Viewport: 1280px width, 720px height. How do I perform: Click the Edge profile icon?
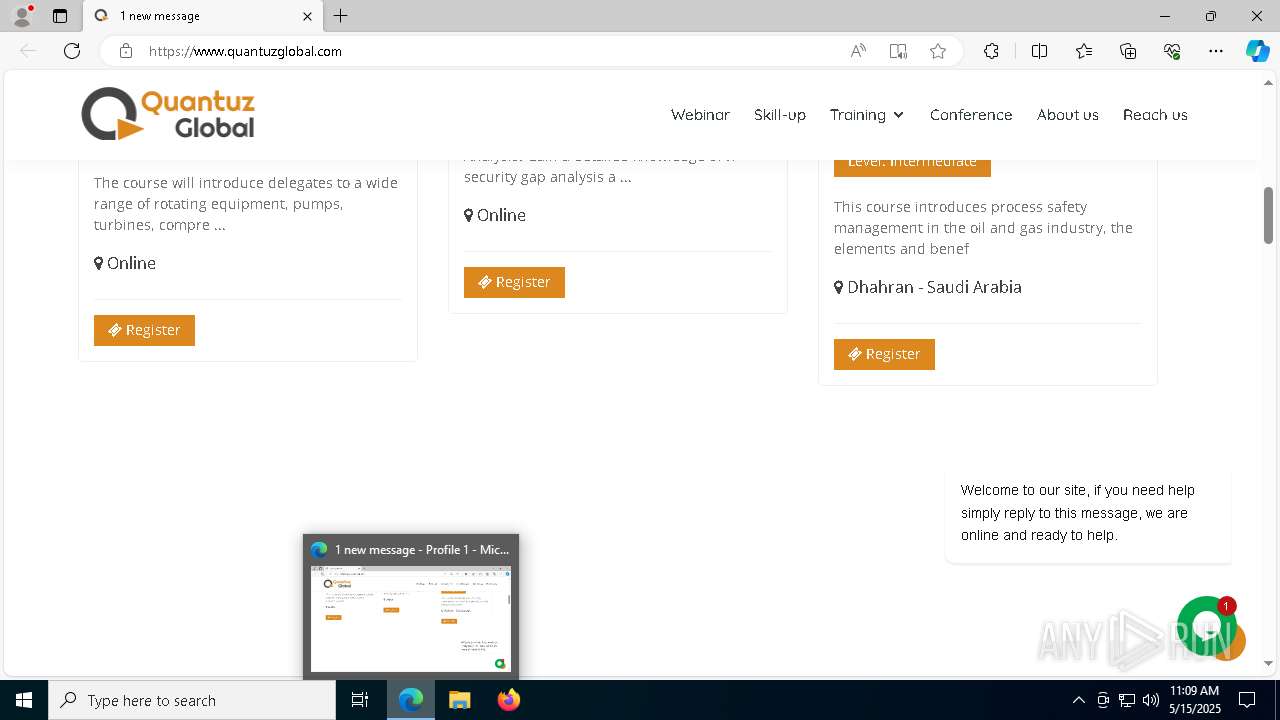point(21,16)
